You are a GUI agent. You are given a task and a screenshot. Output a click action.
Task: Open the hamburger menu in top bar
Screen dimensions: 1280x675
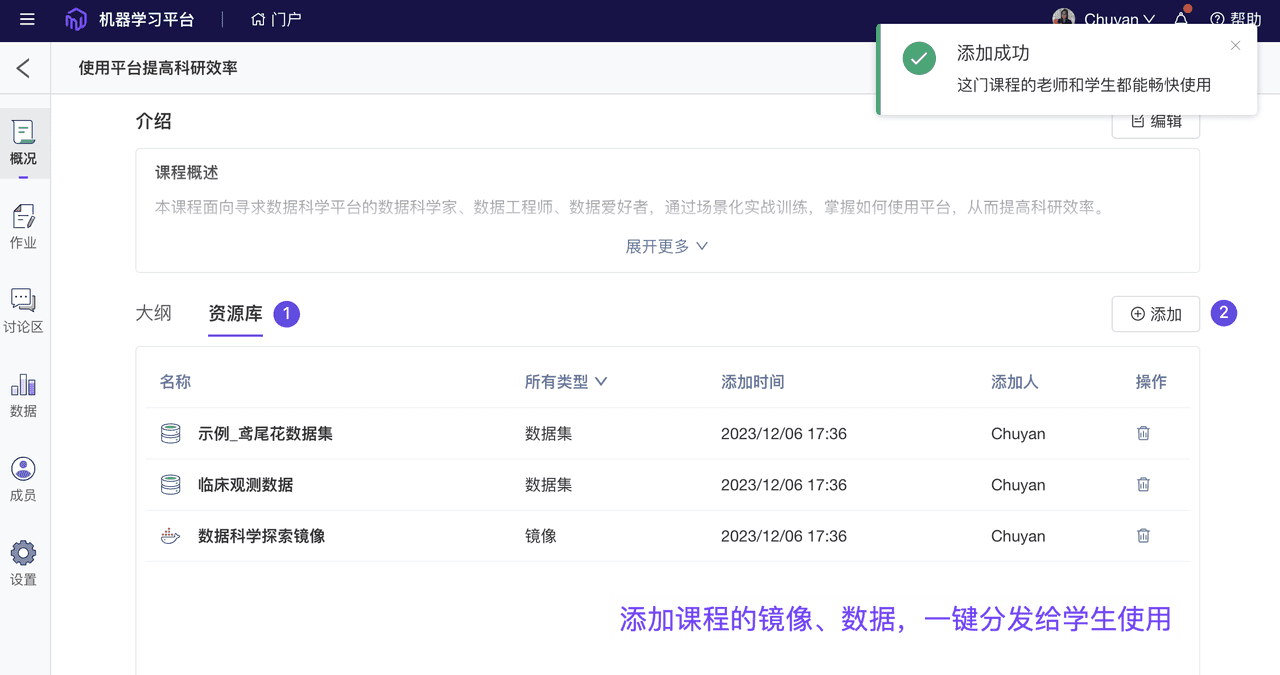pyautogui.click(x=27, y=19)
